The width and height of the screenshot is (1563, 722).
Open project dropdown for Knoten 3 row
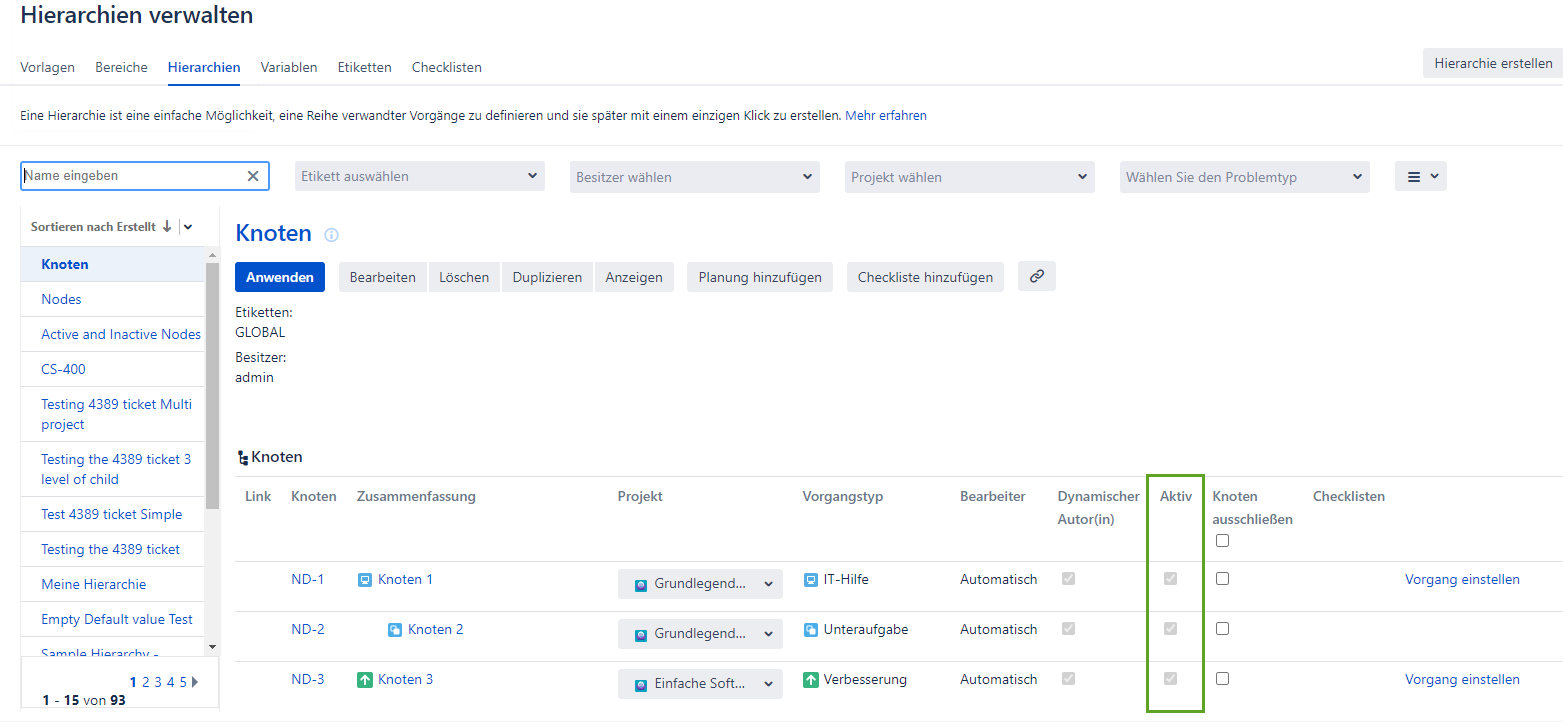(x=700, y=684)
